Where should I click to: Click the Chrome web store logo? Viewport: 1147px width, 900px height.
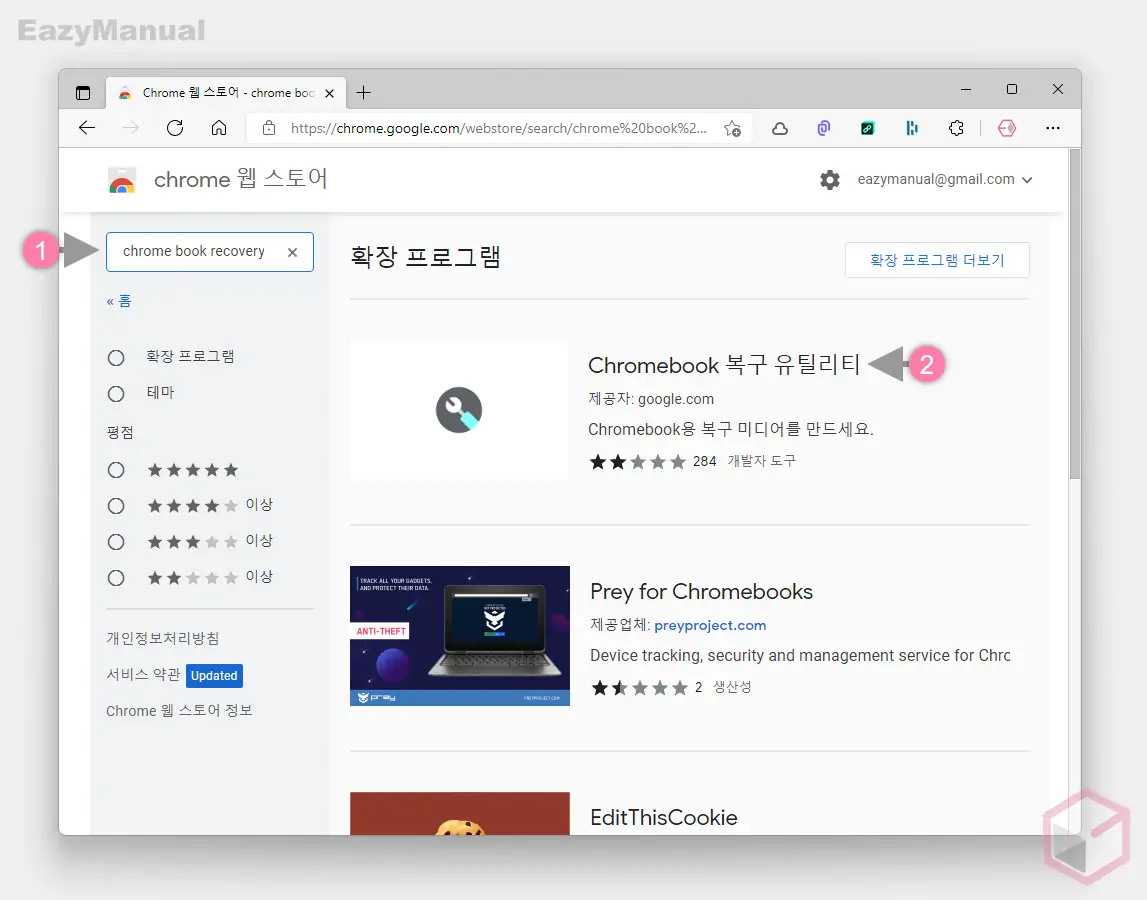tap(121, 180)
